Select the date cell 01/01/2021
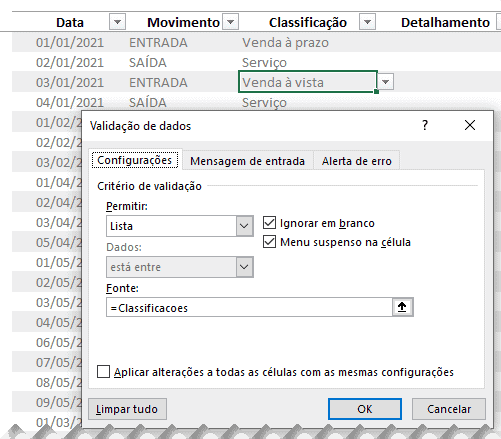Image resolution: width=501 pixels, height=439 pixels. (70, 42)
